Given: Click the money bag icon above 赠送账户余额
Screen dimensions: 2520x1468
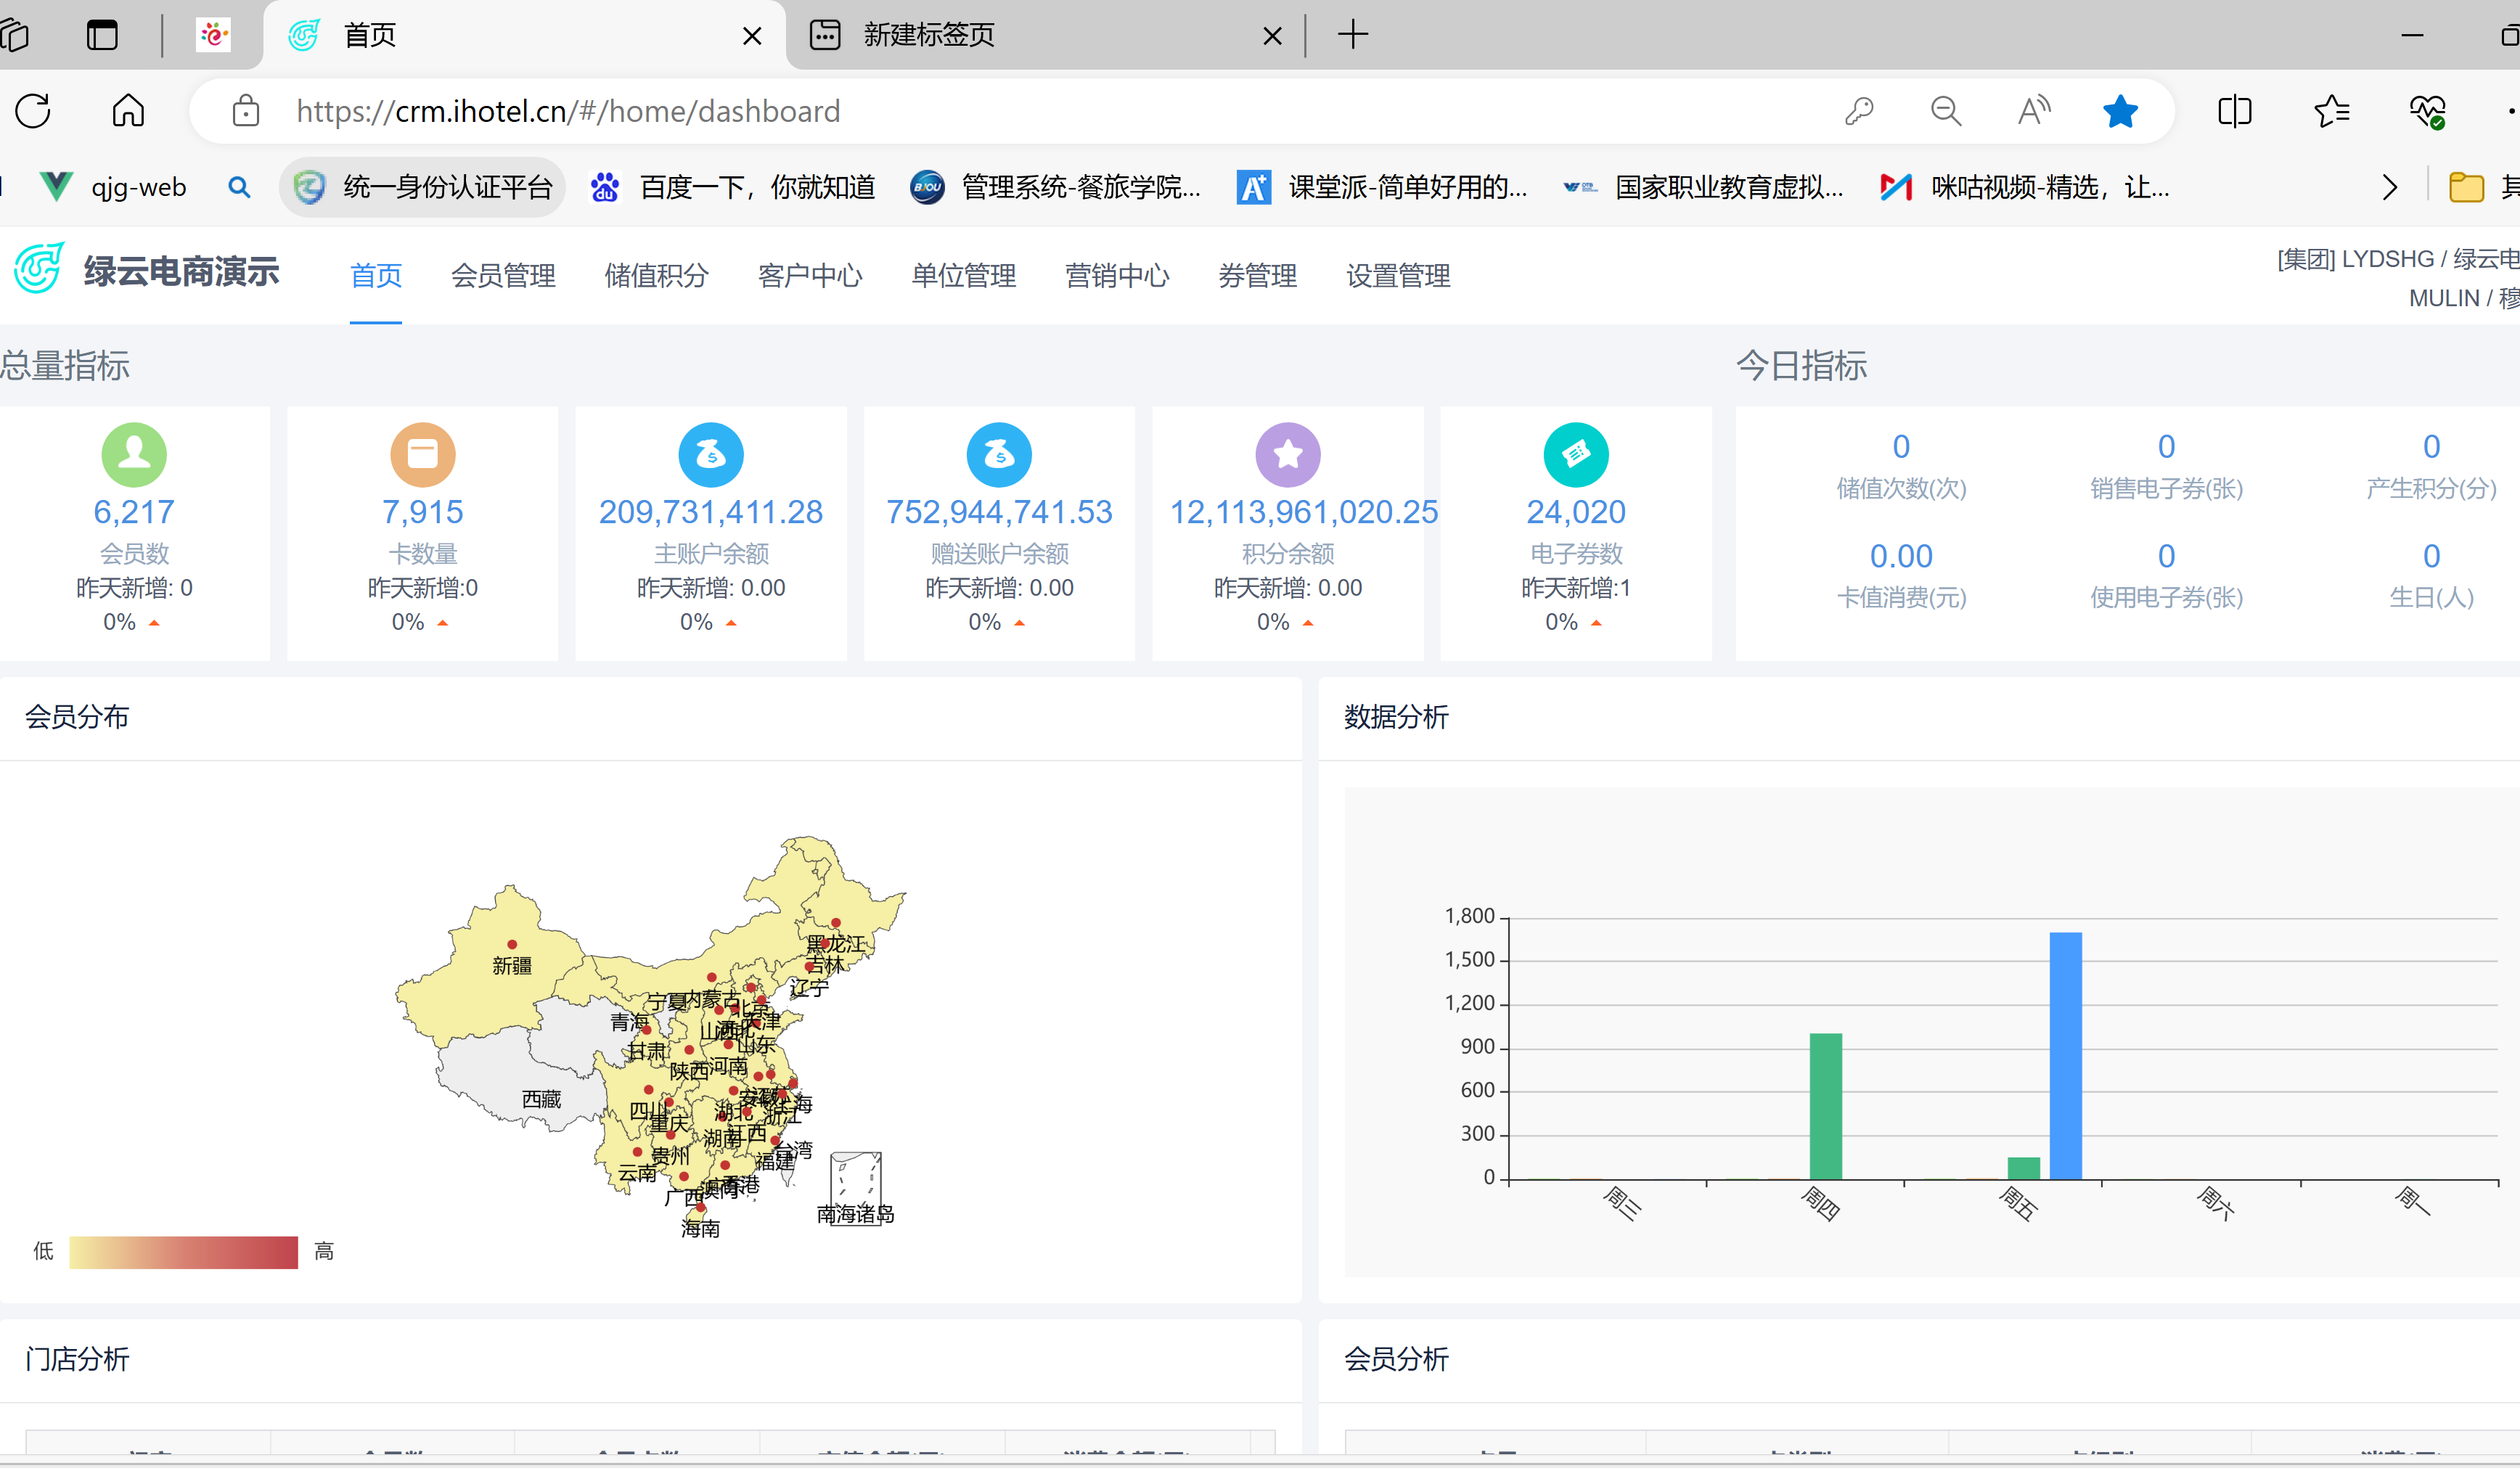Looking at the screenshot, I should pyautogui.click(x=999, y=454).
